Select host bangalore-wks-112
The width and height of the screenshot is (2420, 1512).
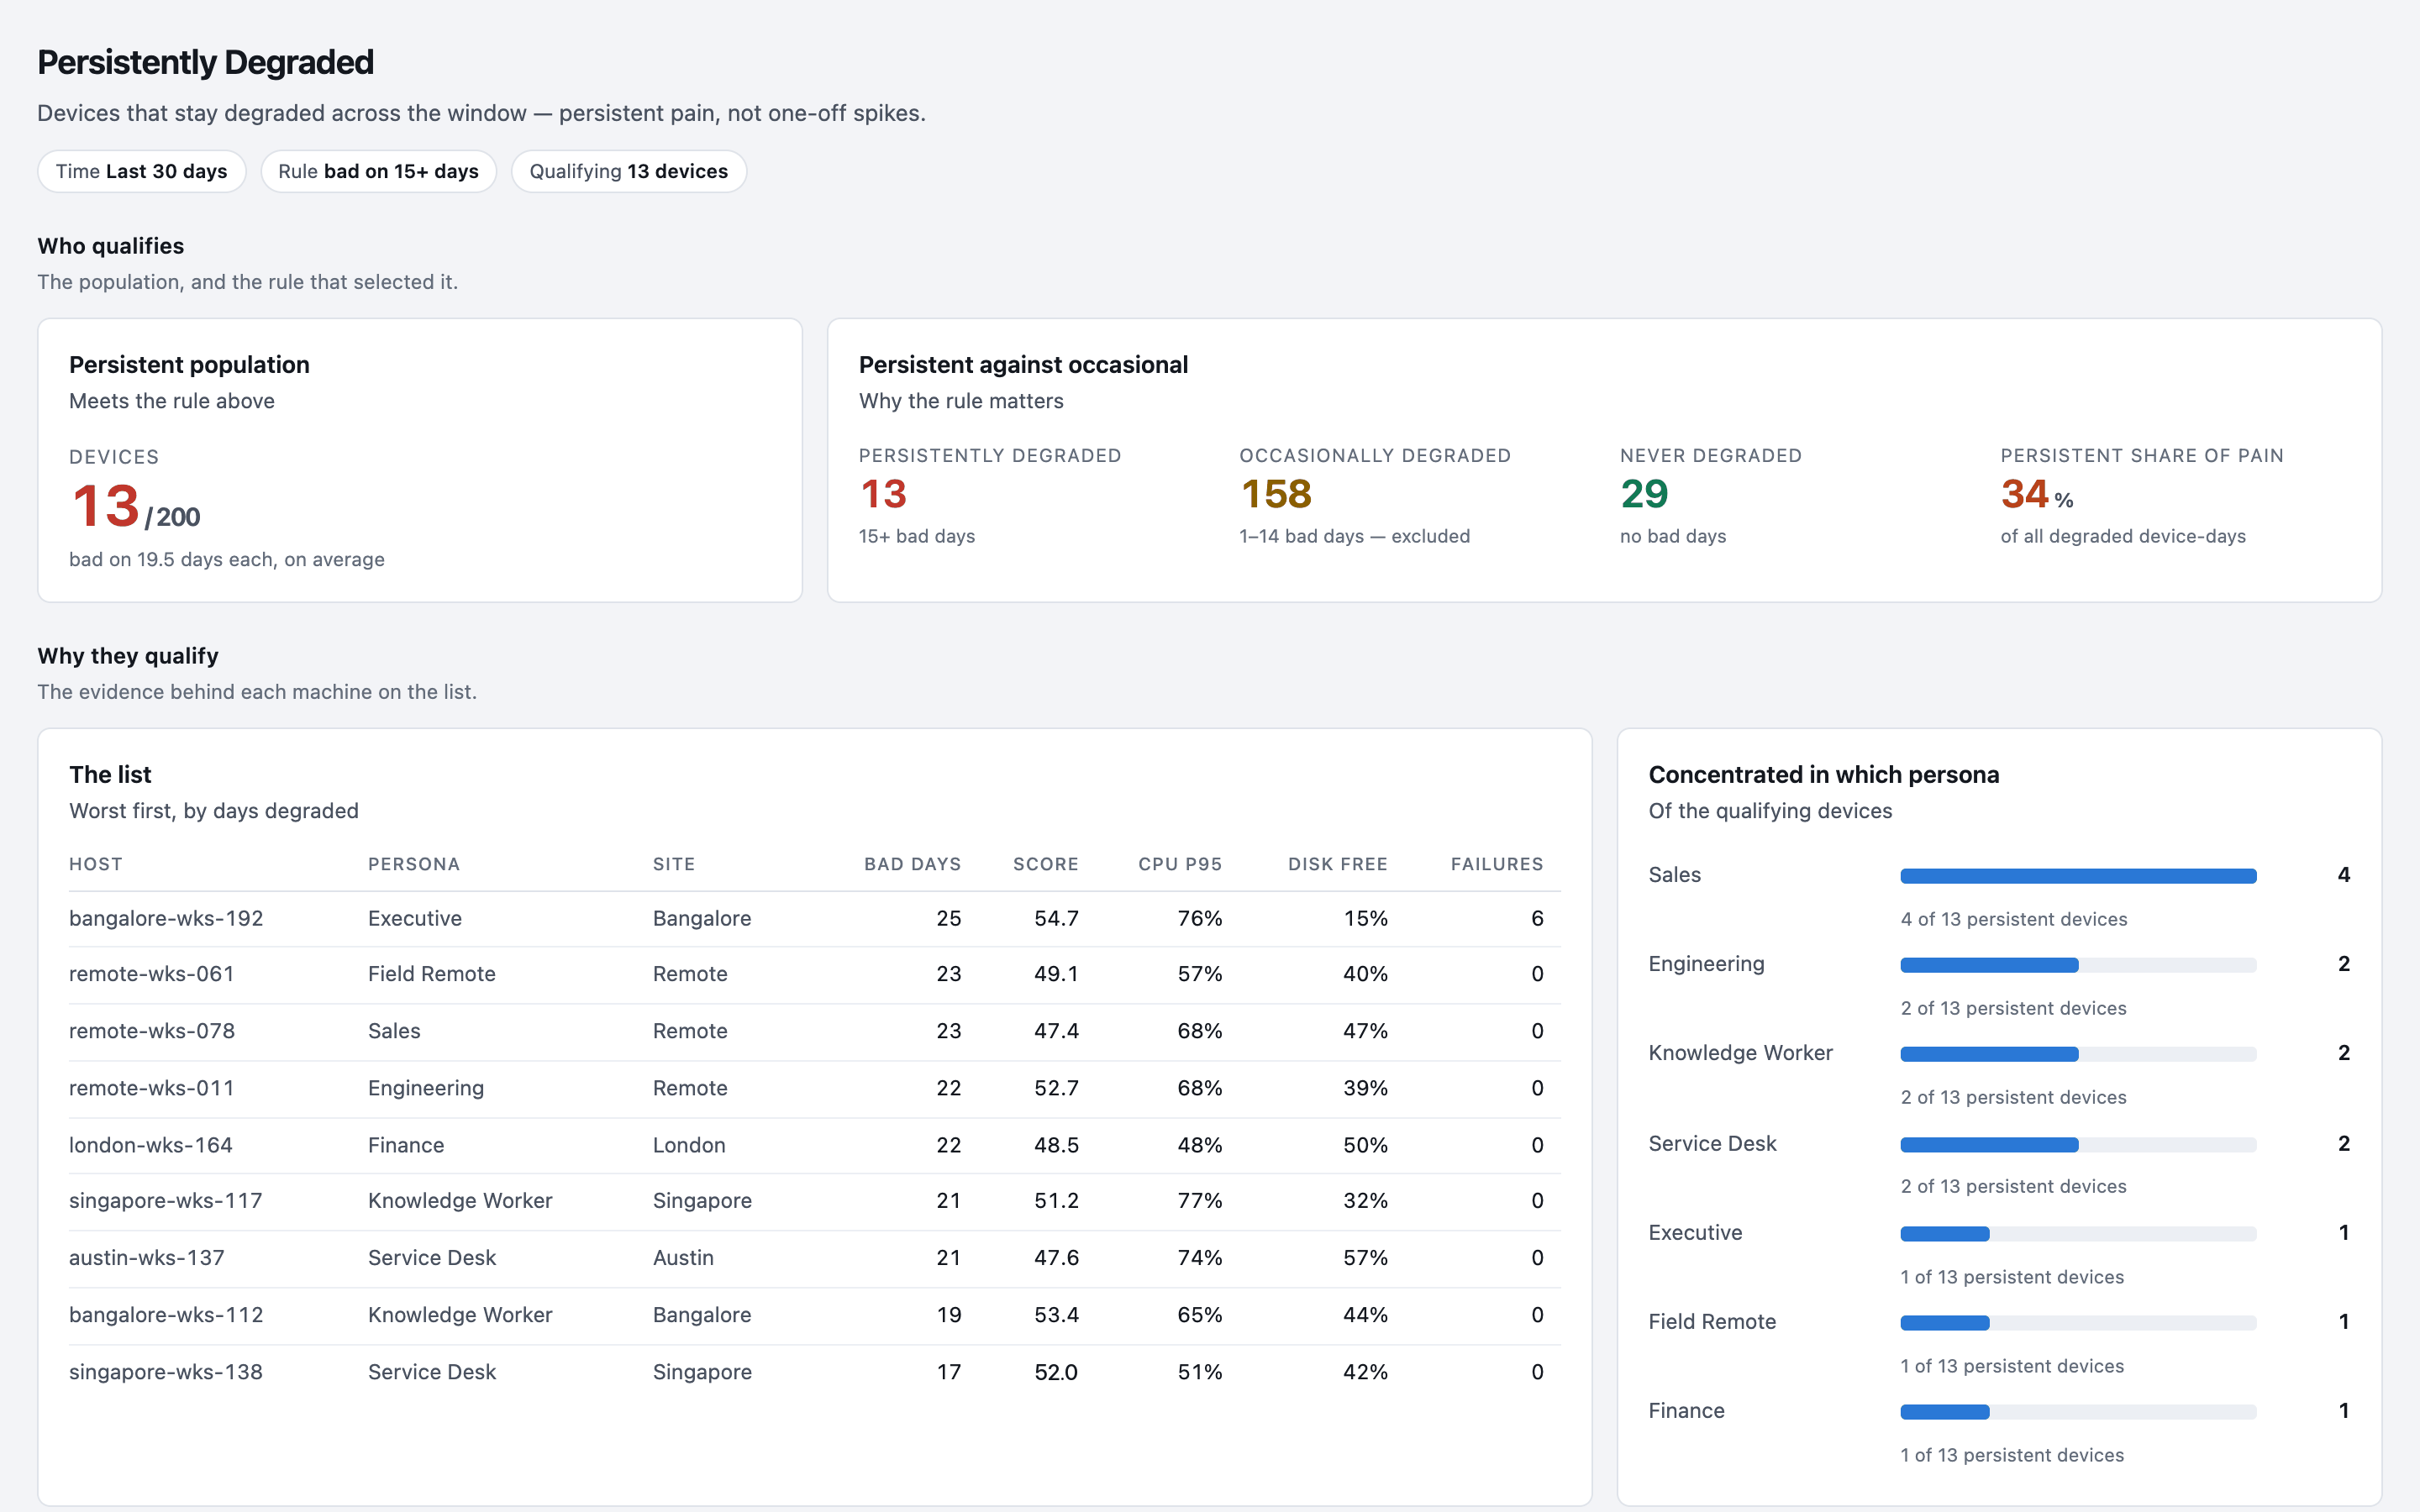pos(166,1314)
